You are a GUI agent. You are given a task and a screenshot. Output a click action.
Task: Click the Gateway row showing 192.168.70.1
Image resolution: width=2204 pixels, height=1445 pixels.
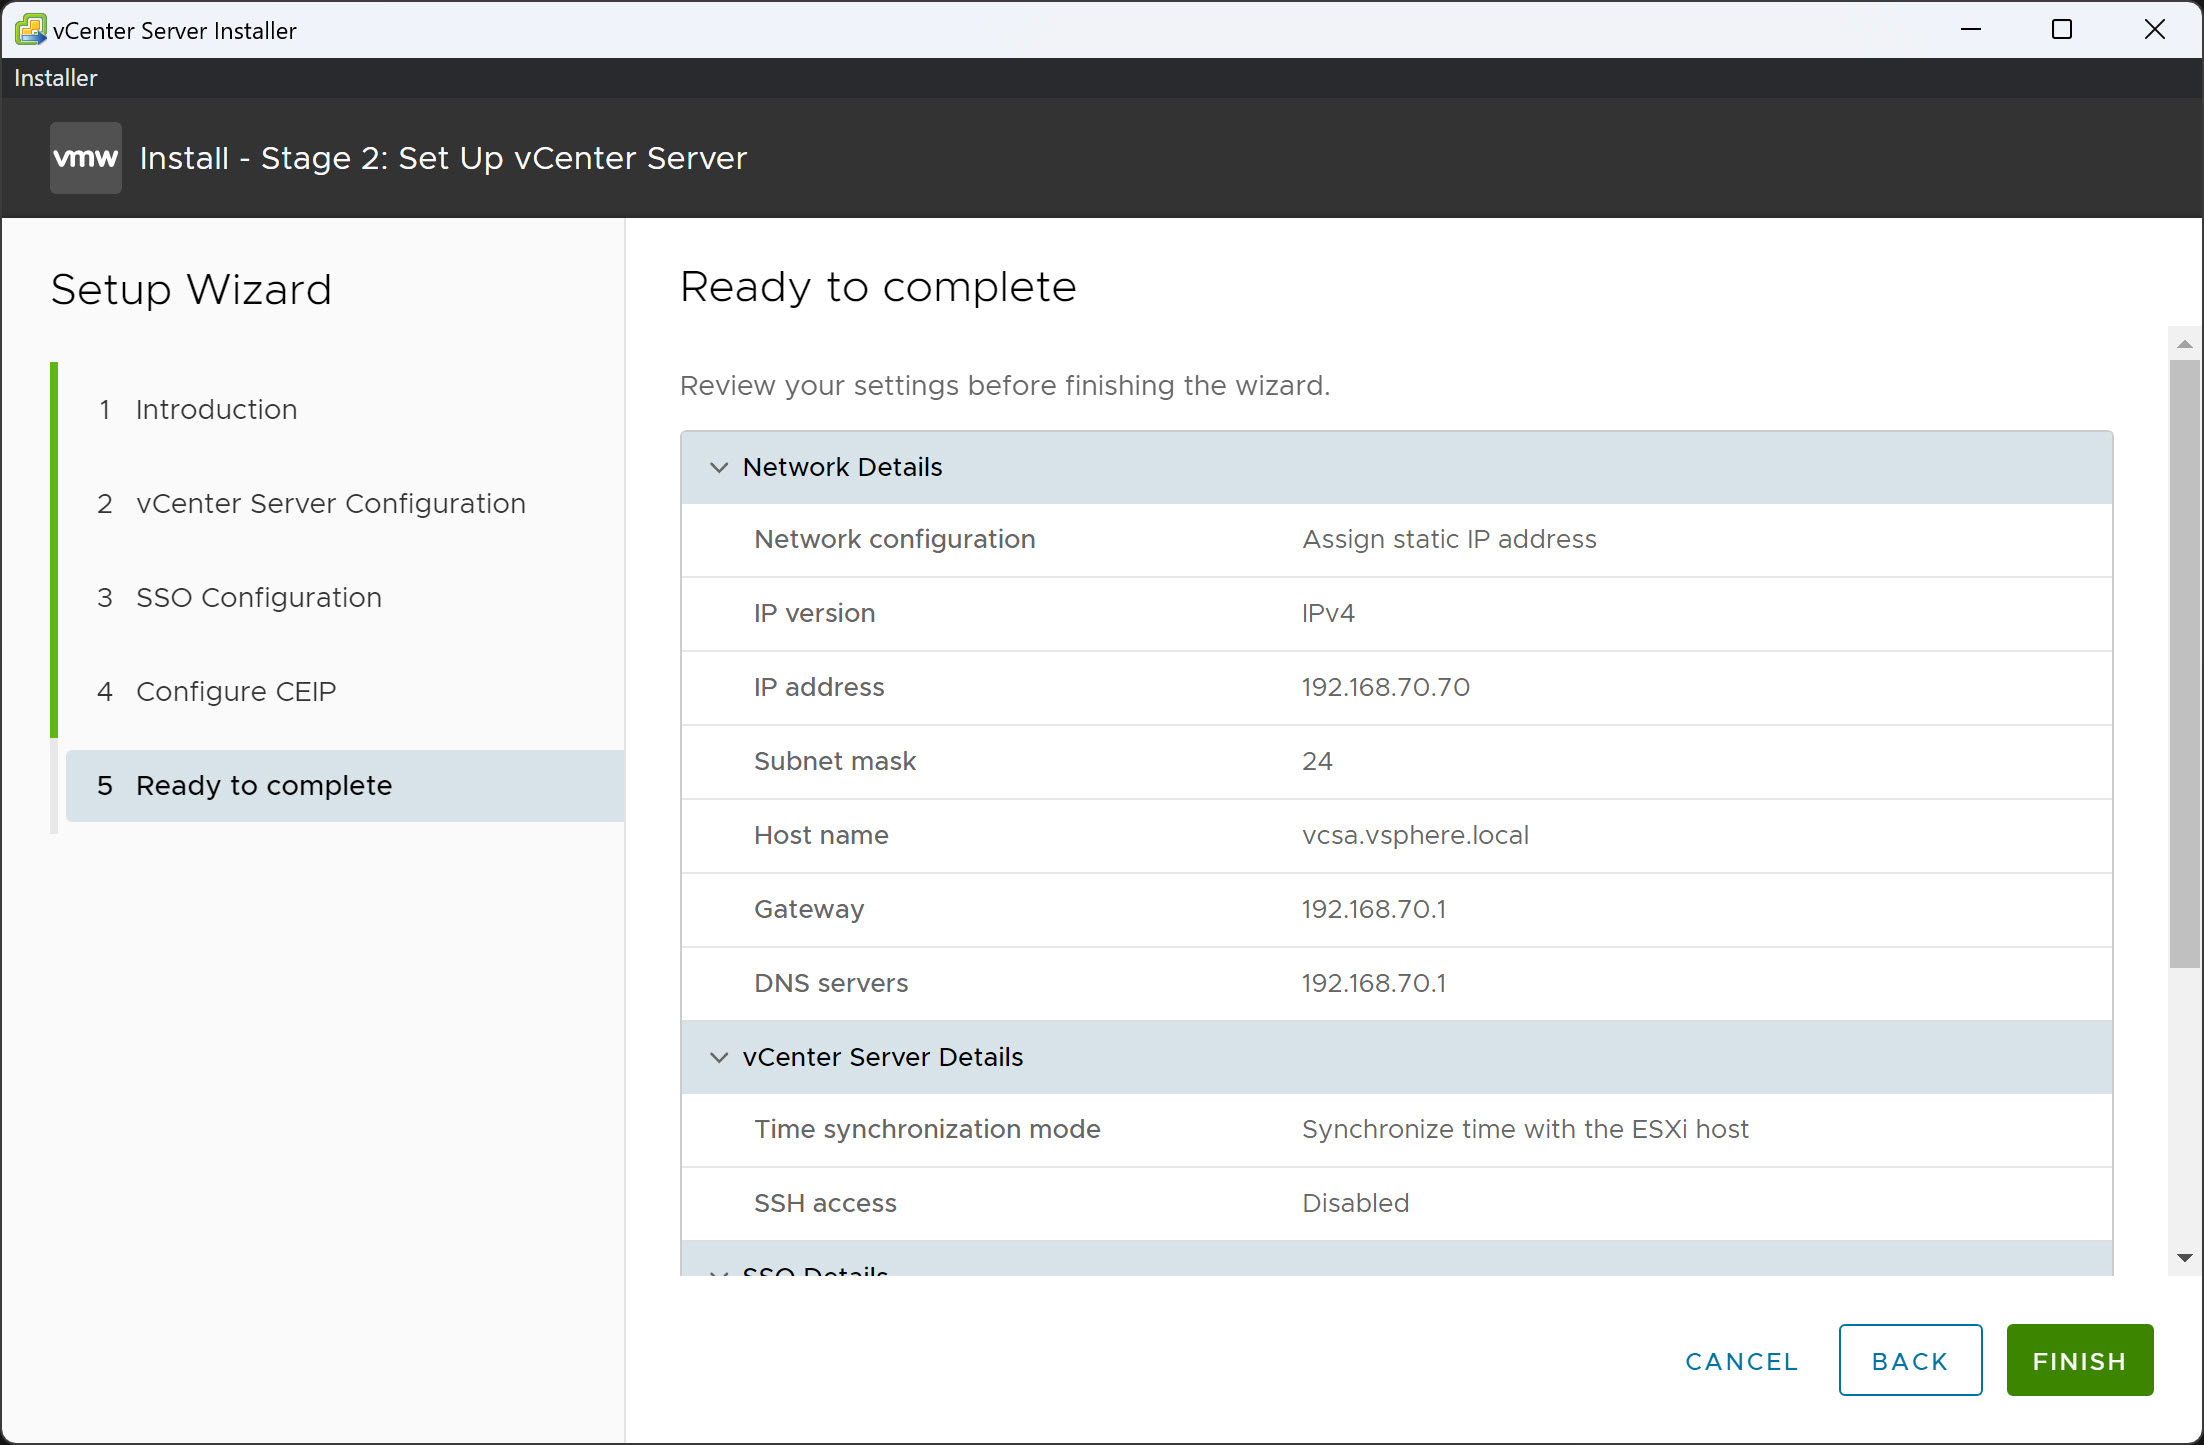[x=1373, y=909]
